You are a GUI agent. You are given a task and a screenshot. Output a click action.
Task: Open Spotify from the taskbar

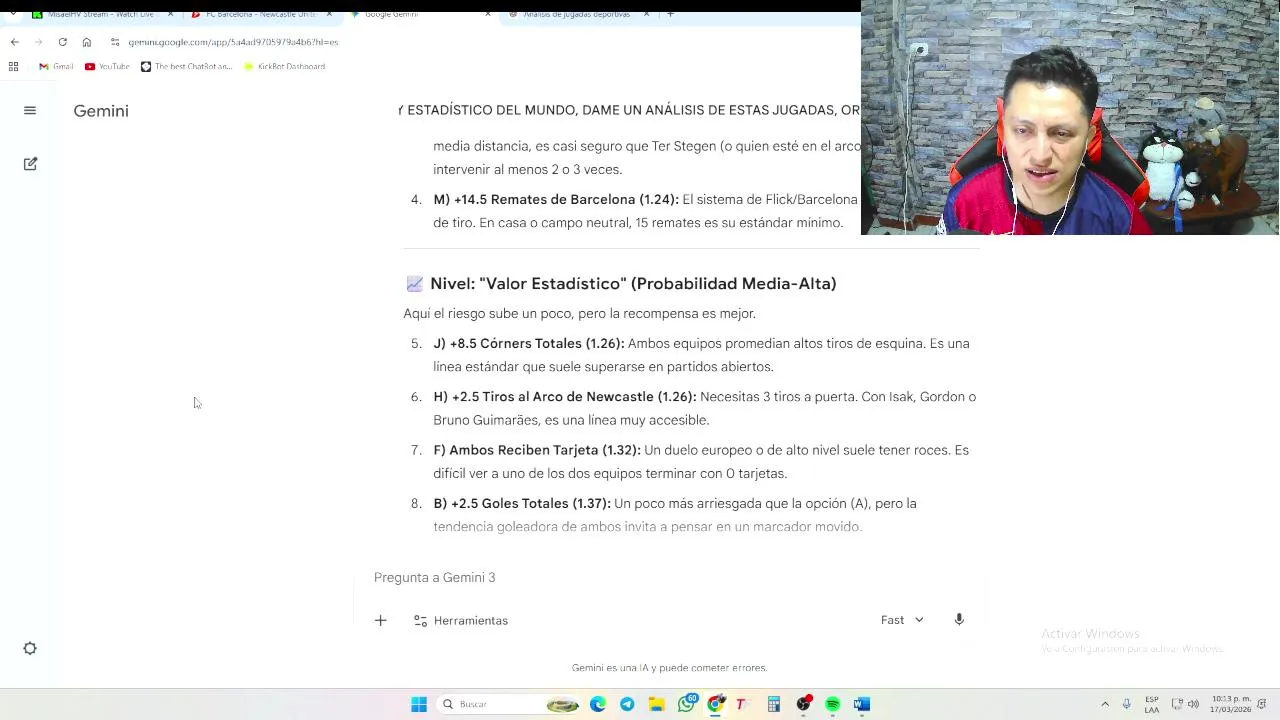click(x=832, y=704)
